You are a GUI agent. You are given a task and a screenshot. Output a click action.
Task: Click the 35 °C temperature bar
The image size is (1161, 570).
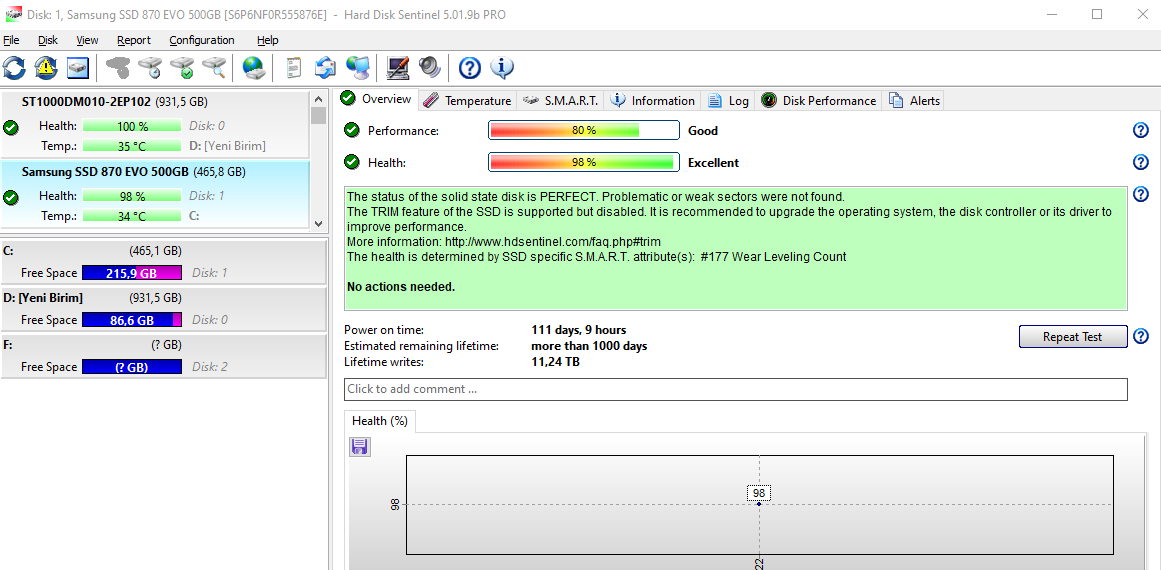tap(132, 146)
